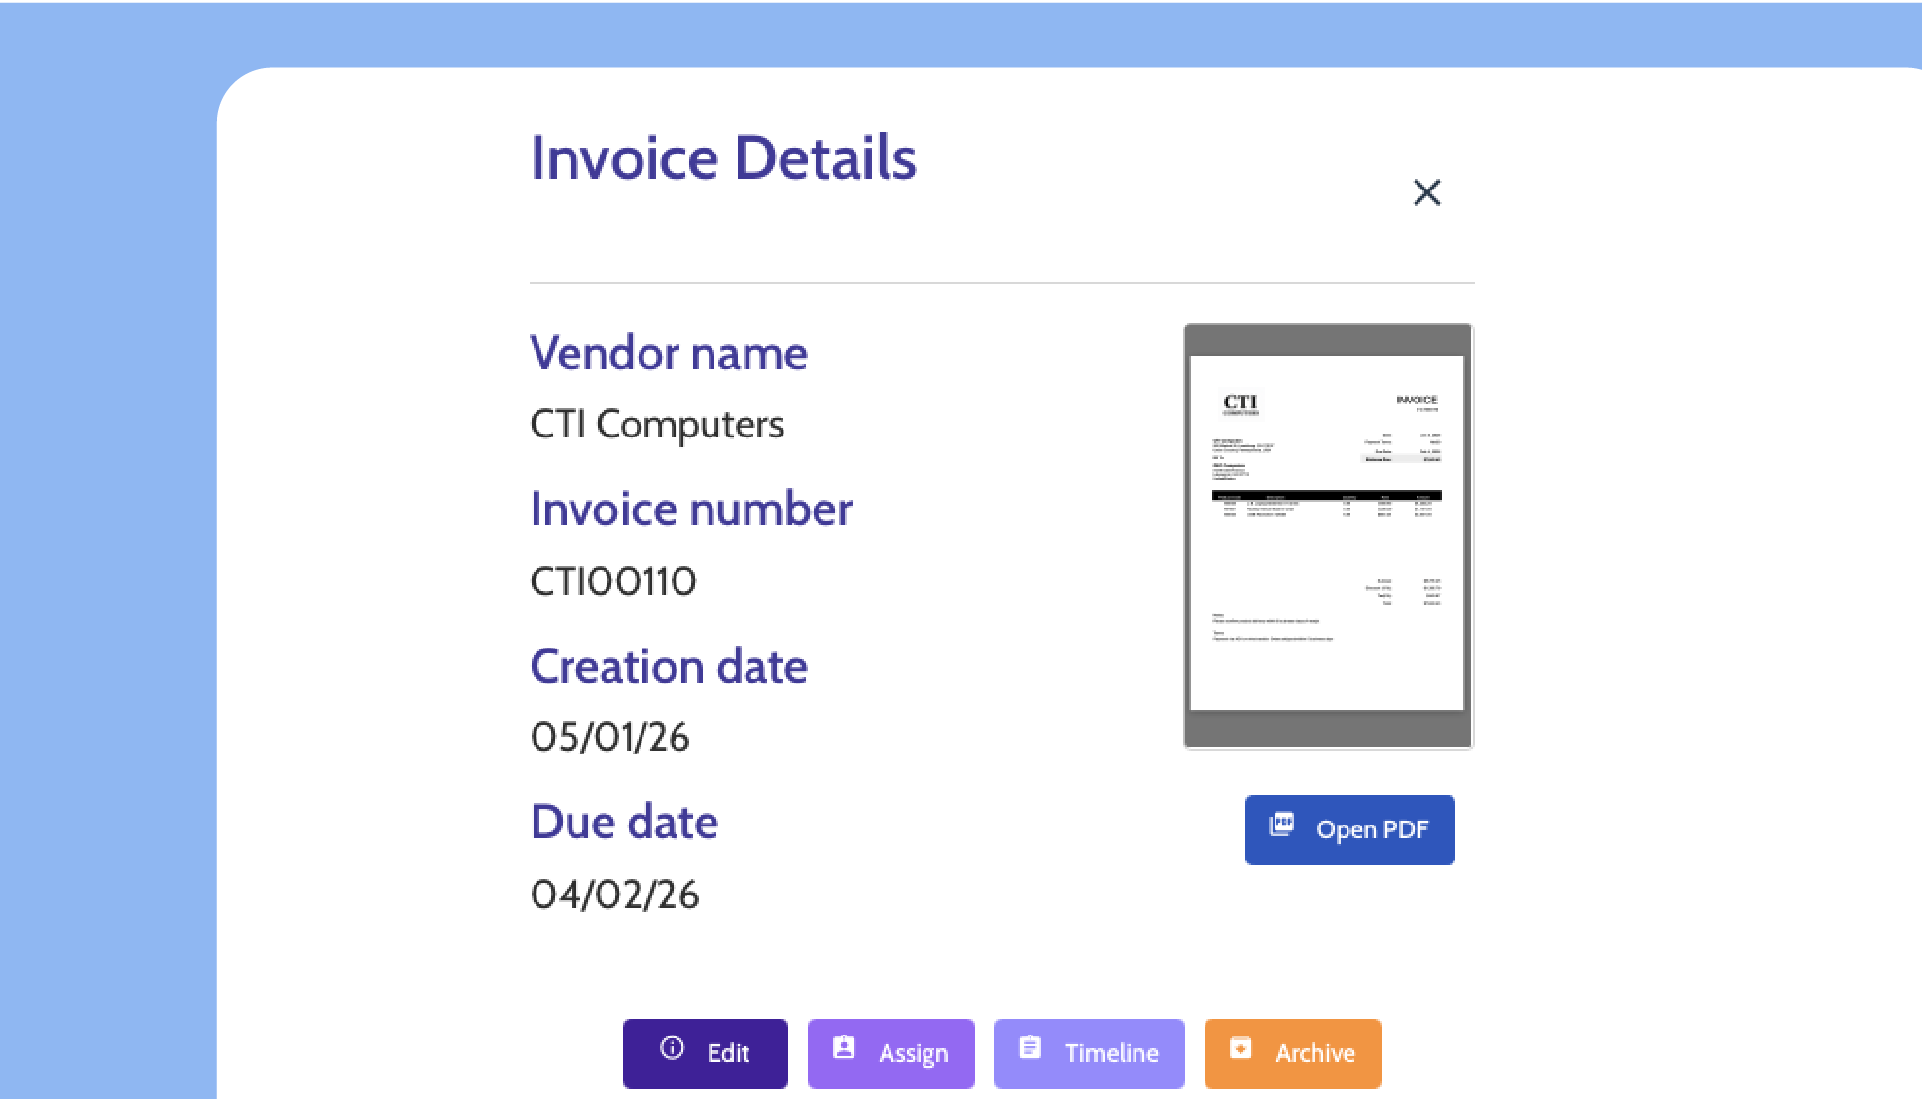Image resolution: width=1922 pixels, height=1099 pixels.
Task: Open the CTI invoice PDF preview thumbnail
Action: (1327, 535)
